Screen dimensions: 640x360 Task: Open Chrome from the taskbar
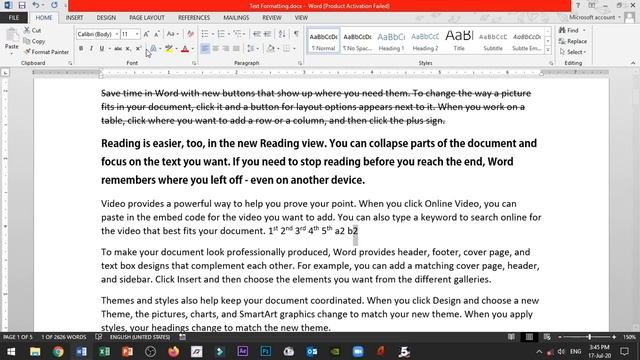58,351
